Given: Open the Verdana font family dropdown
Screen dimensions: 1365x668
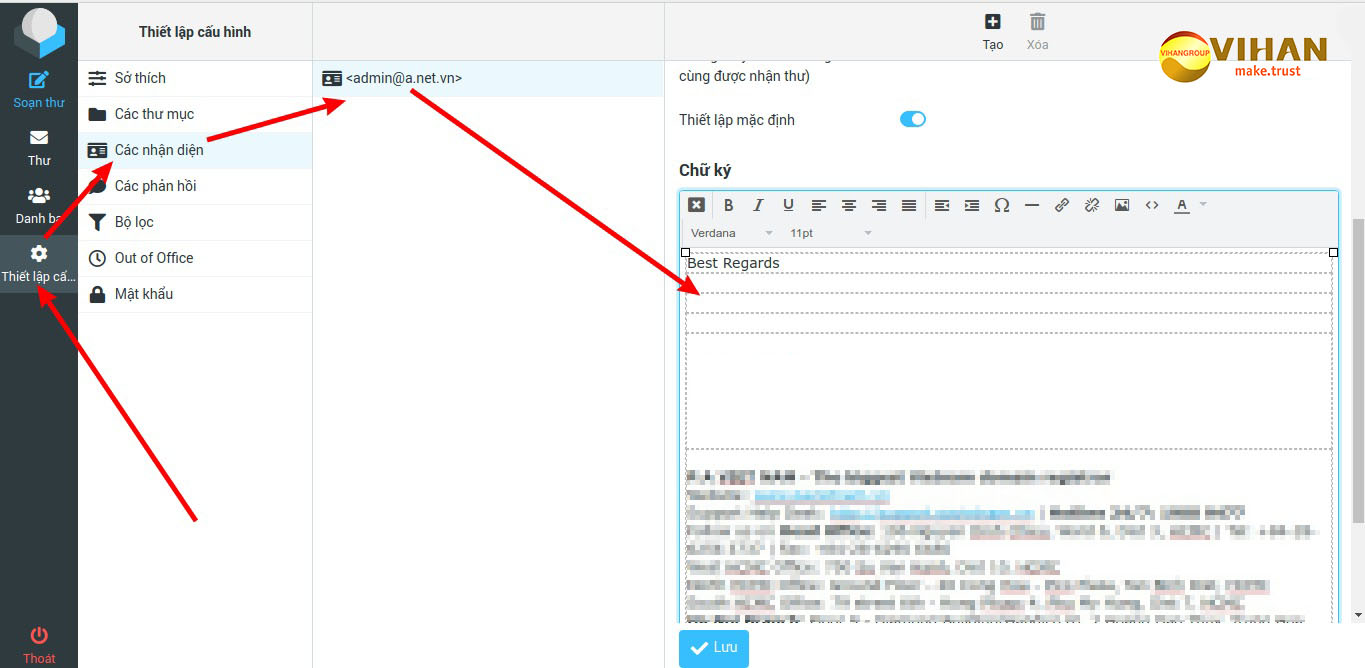Looking at the screenshot, I should pyautogui.click(x=731, y=233).
